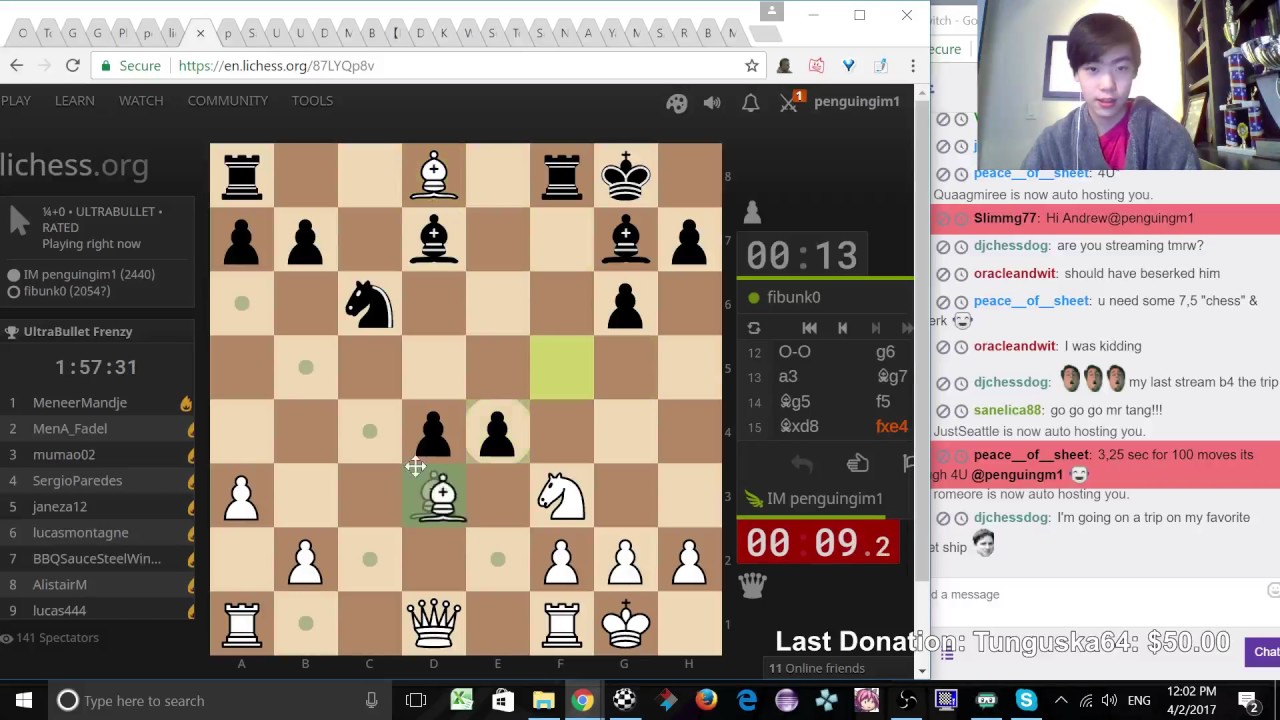Screen dimensions: 1280x720
Task: Go back in browser history
Action: click(x=16, y=66)
